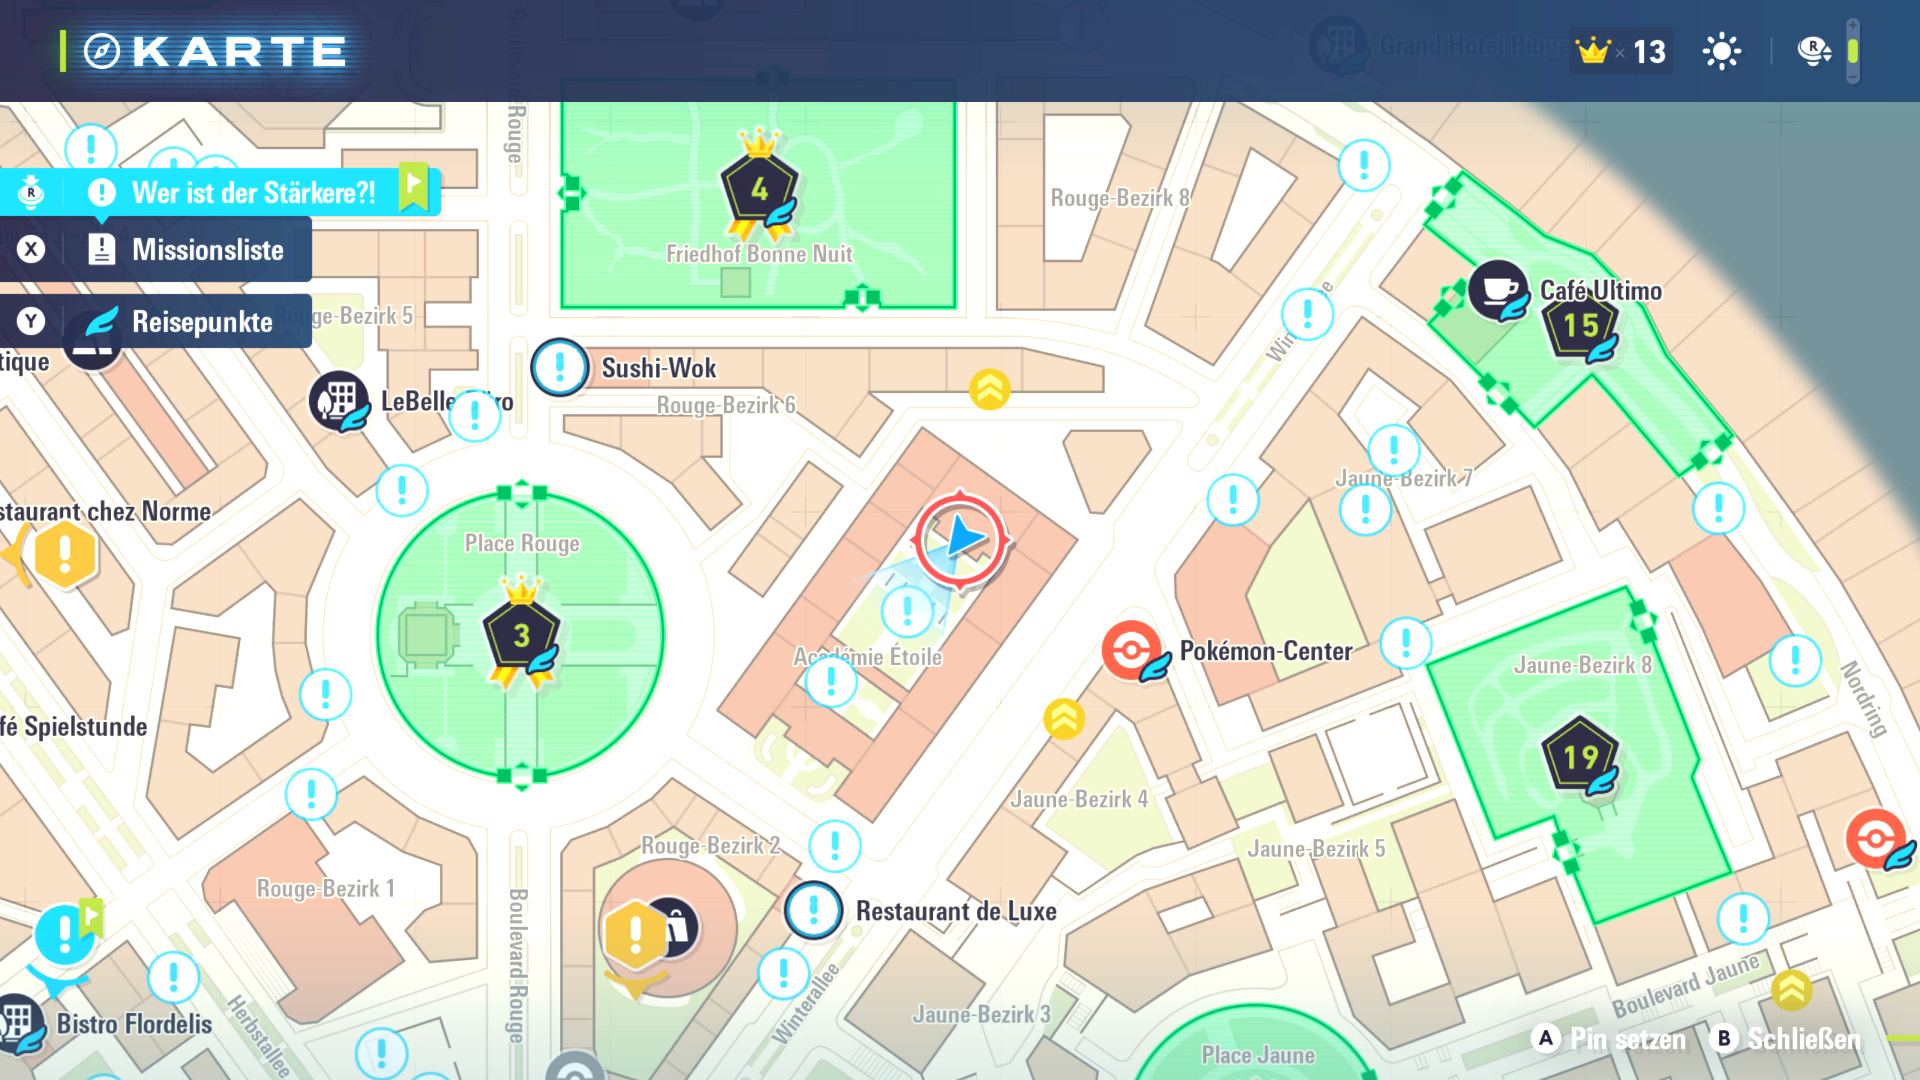Click the LeBelle bistro building icon
The image size is (1920, 1080).
point(339,400)
